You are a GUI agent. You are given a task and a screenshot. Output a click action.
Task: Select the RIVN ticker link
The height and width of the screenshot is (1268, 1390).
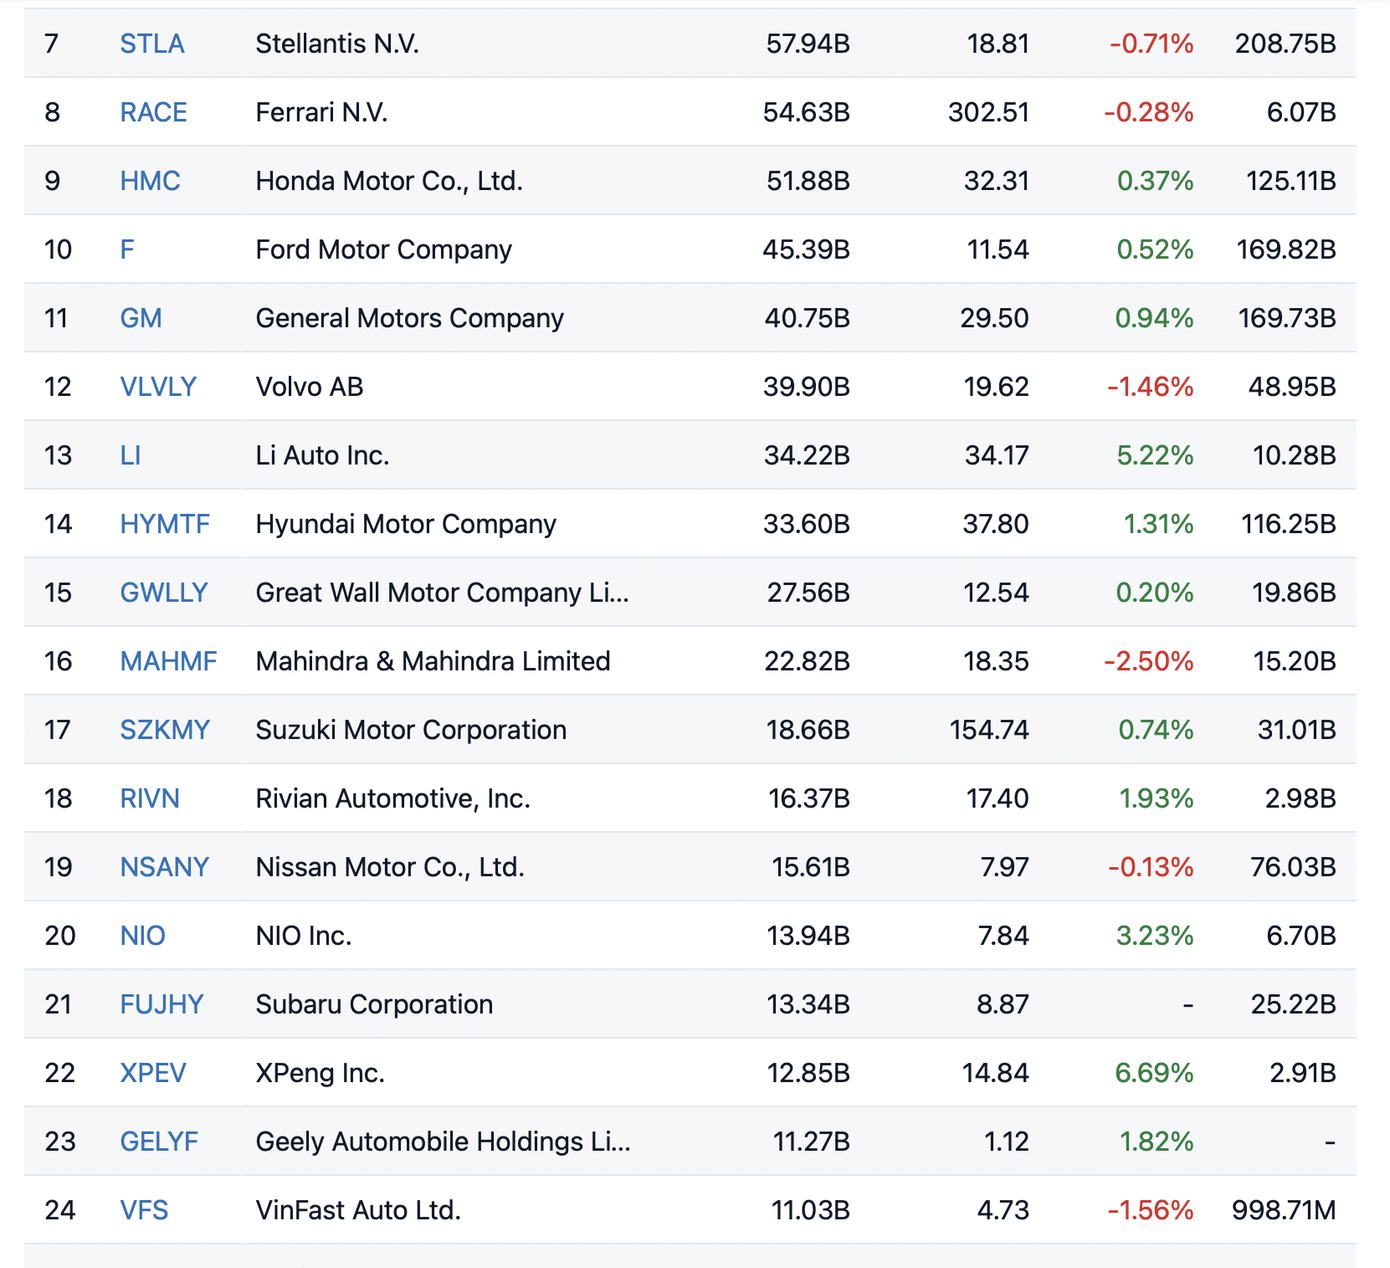pyautogui.click(x=150, y=798)
